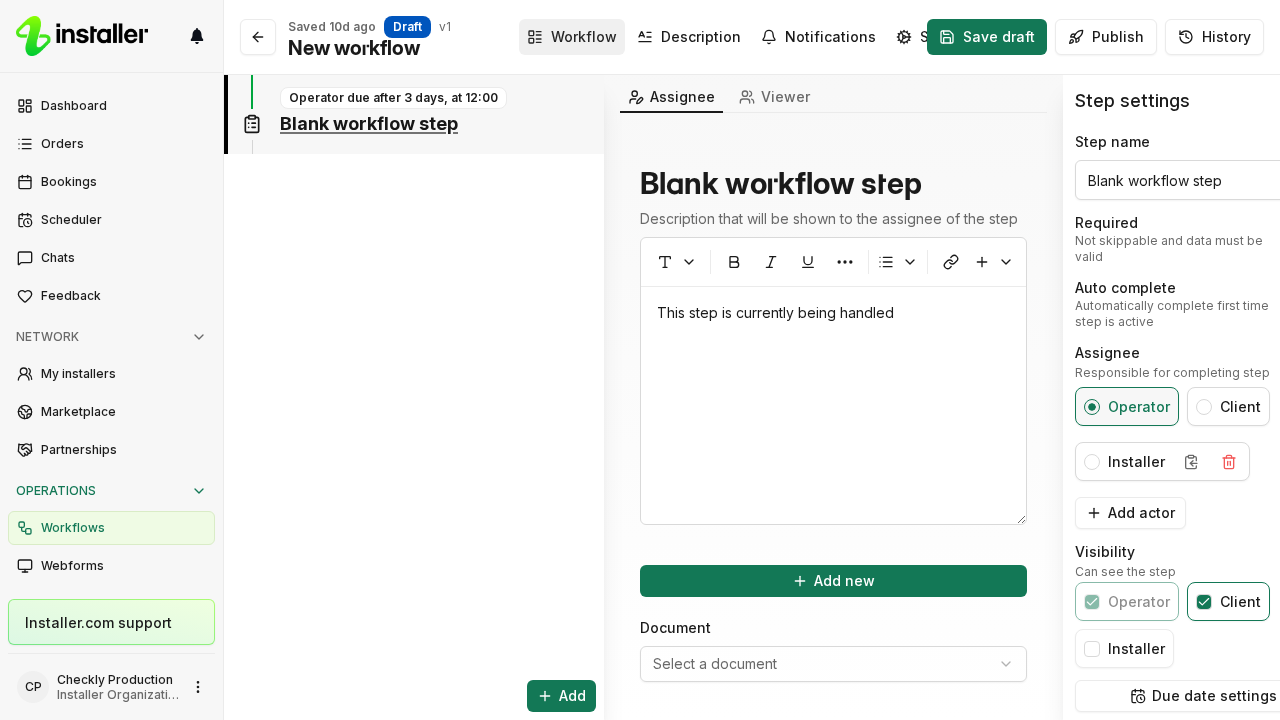Viewport: 1280px width, 720px height.
Task: Toggle italic formatting in editor toolbar
Action: 771,262
